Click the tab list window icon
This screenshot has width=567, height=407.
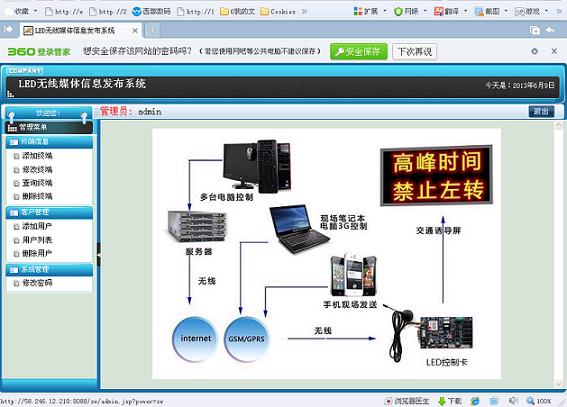[534, 30]
